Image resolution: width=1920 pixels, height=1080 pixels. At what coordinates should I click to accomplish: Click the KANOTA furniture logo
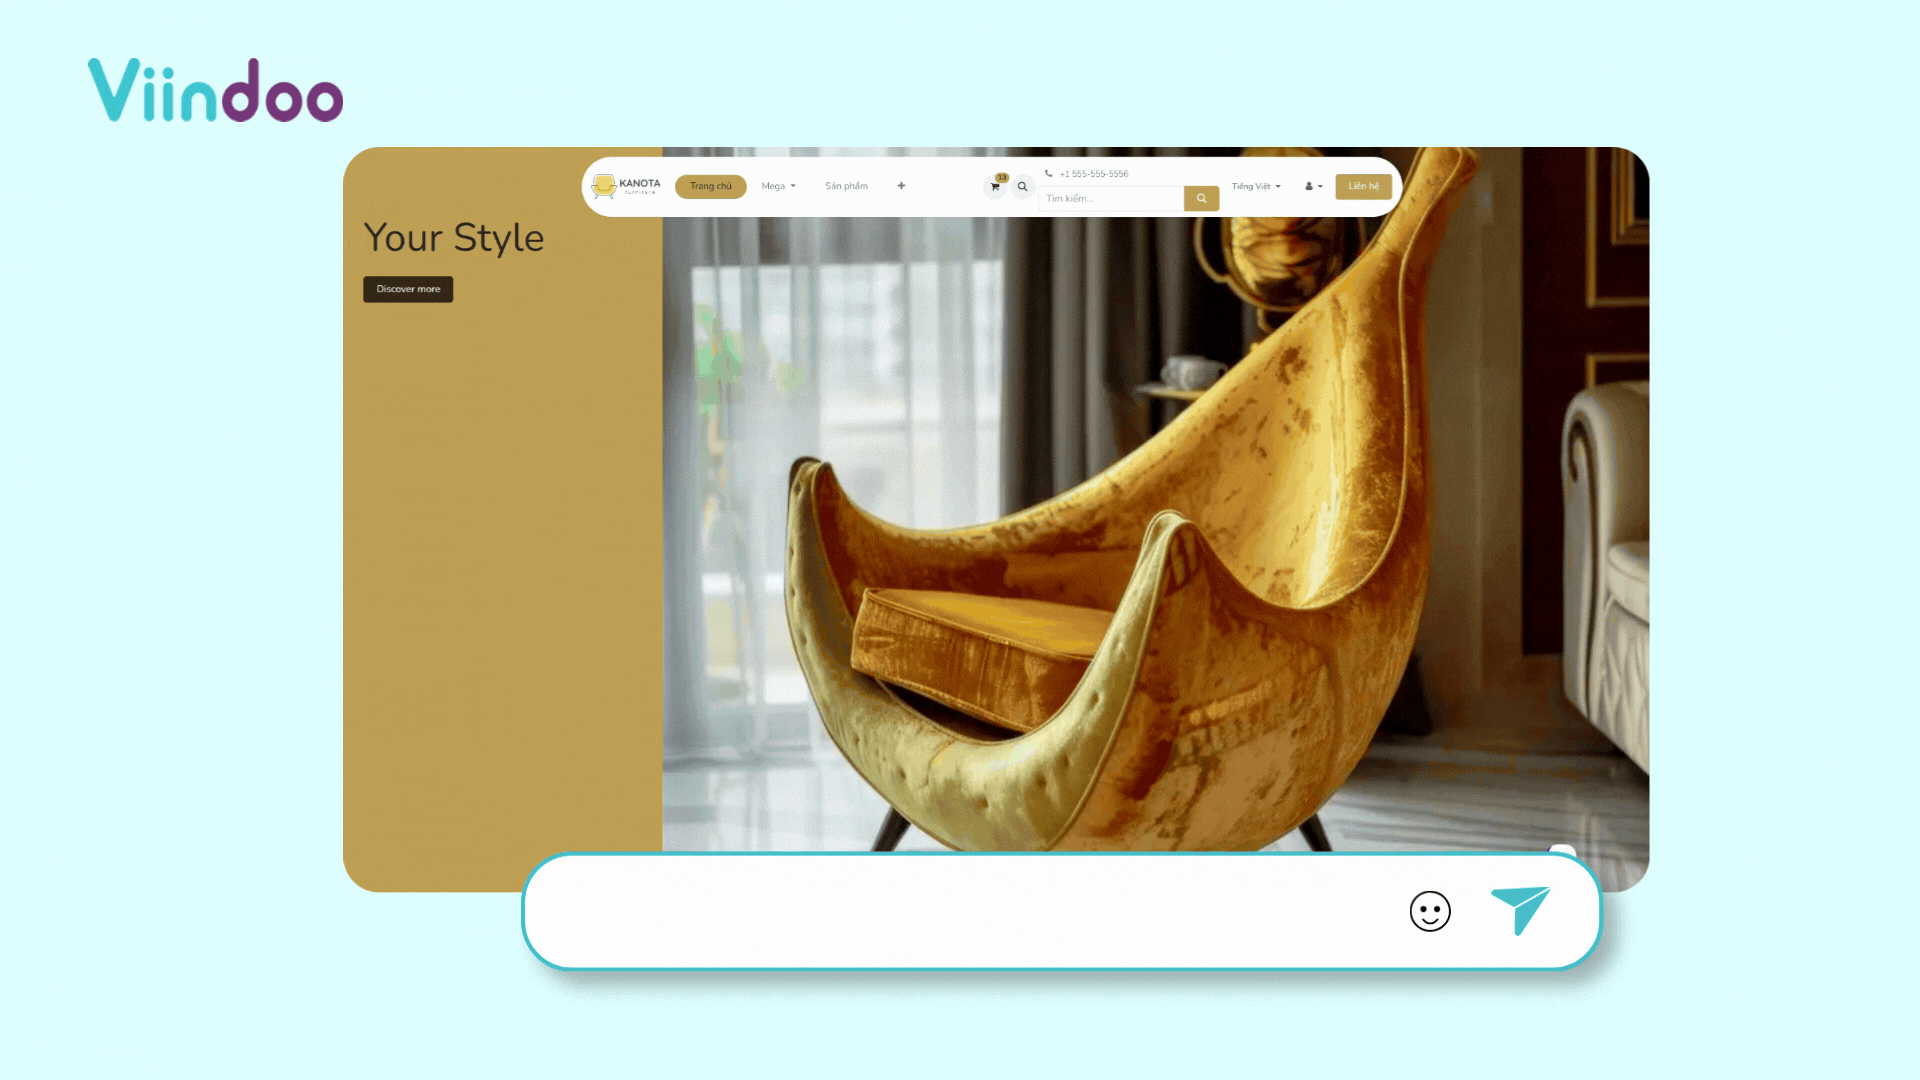click(x=626, y=186)
